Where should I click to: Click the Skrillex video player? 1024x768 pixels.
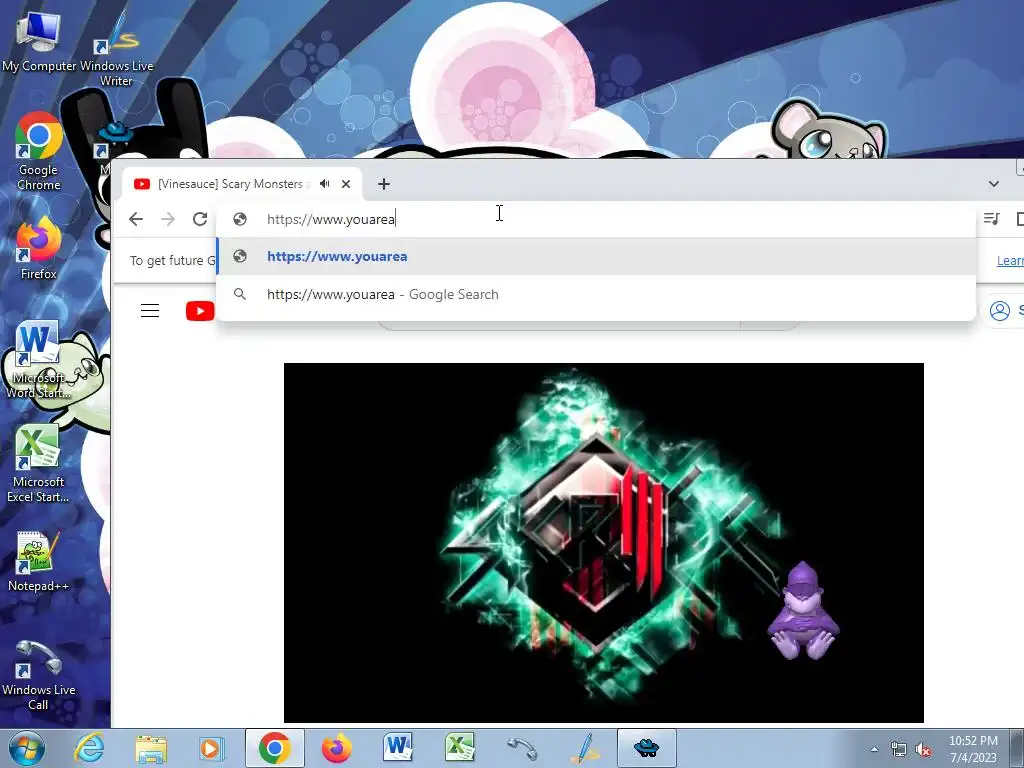tap(603, 543)
